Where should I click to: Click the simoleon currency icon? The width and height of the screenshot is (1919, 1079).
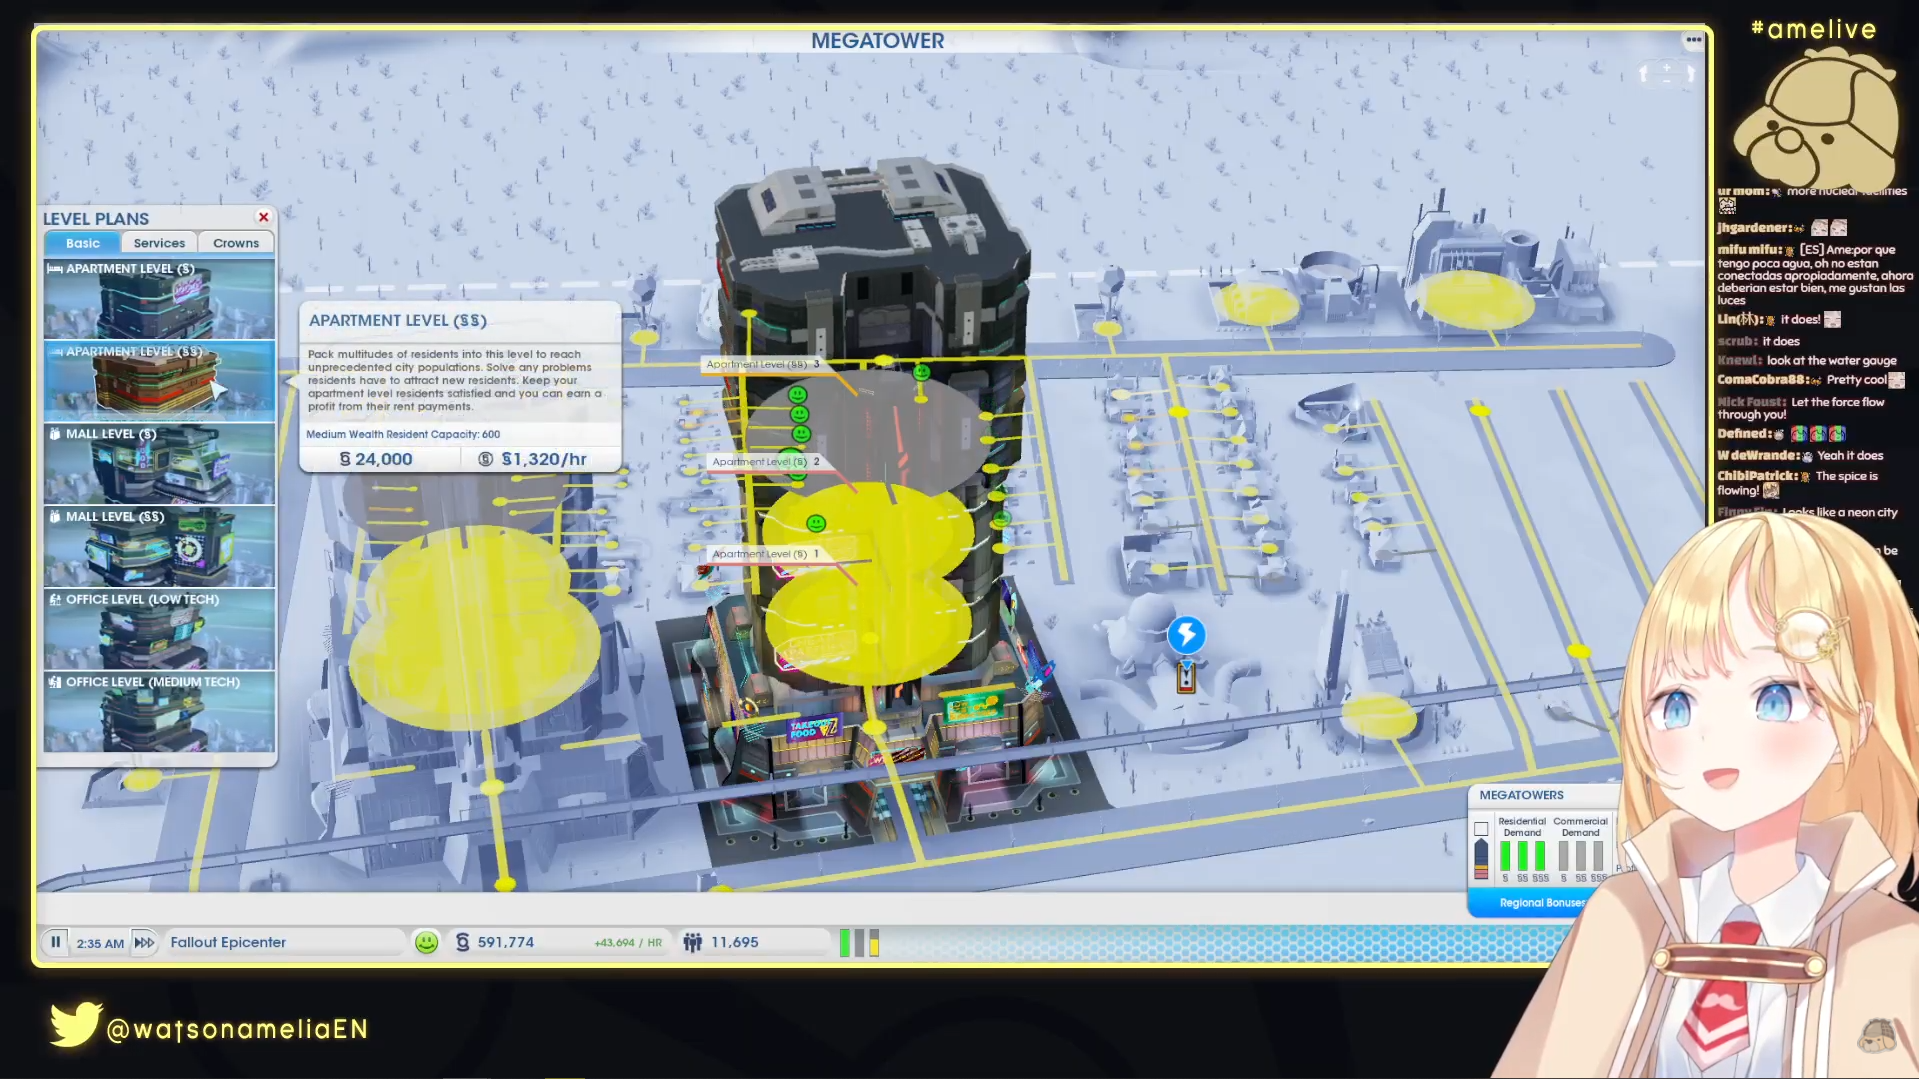tap(462, 942)
